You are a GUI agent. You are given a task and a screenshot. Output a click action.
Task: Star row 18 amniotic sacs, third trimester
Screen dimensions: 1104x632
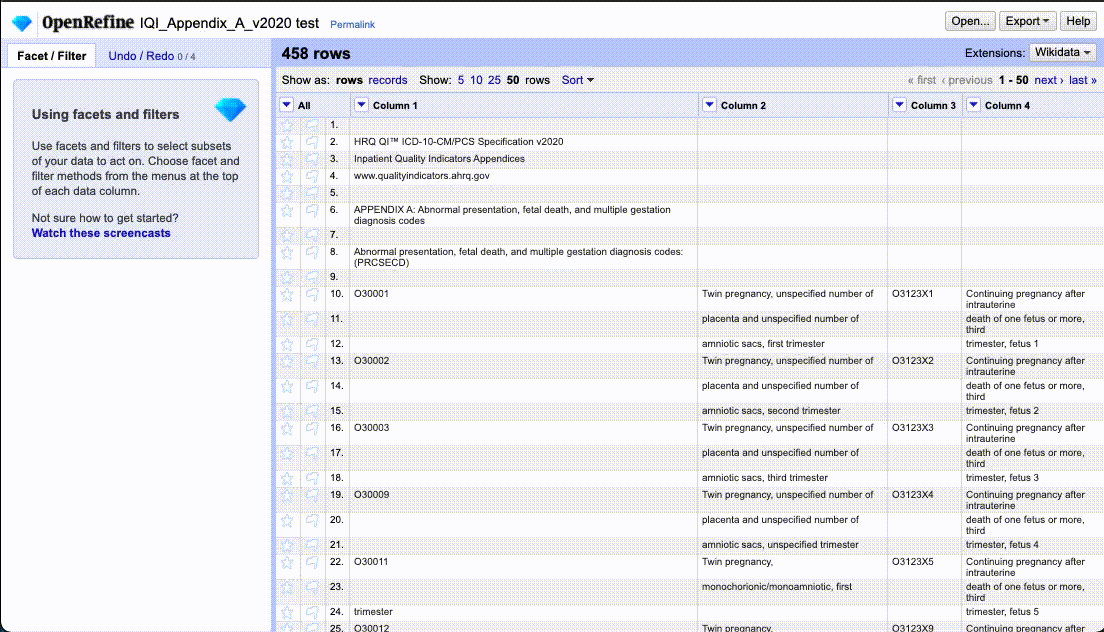point(287,479)
